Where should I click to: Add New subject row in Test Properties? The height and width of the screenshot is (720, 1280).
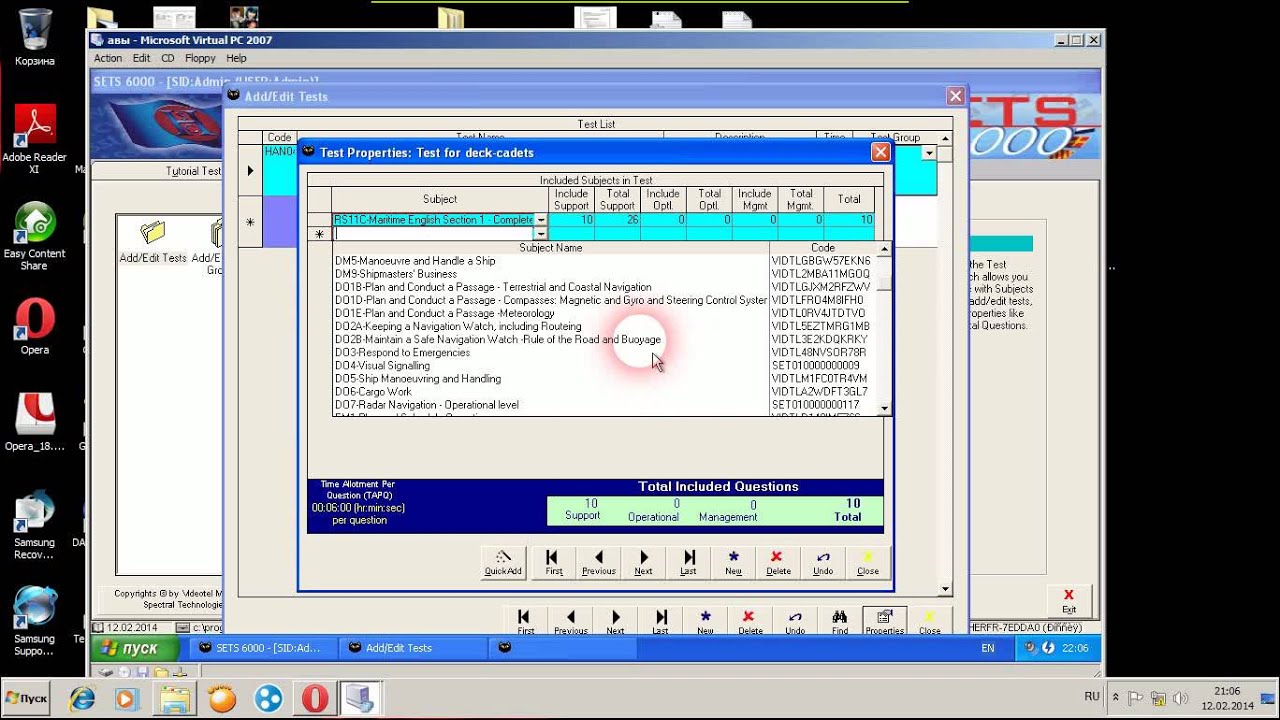pyautogui.click(x=733, y=562)
